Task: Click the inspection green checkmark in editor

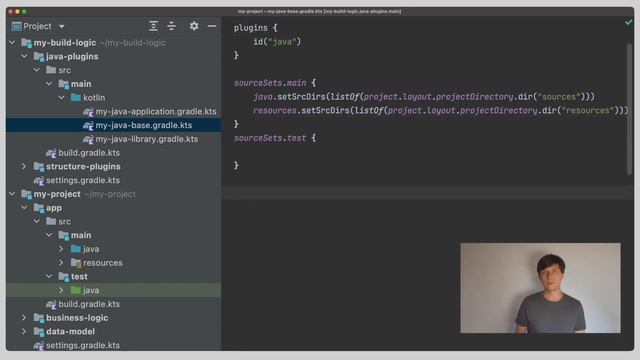Action: pos(628,22)
